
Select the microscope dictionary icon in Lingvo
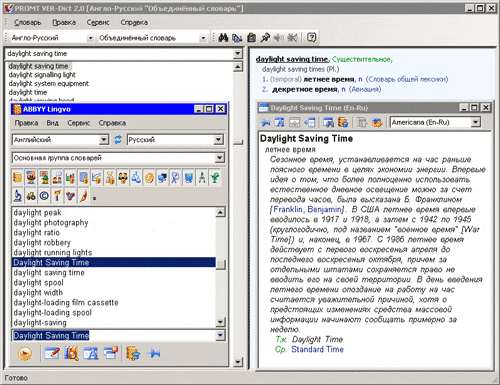click(18, 196)
